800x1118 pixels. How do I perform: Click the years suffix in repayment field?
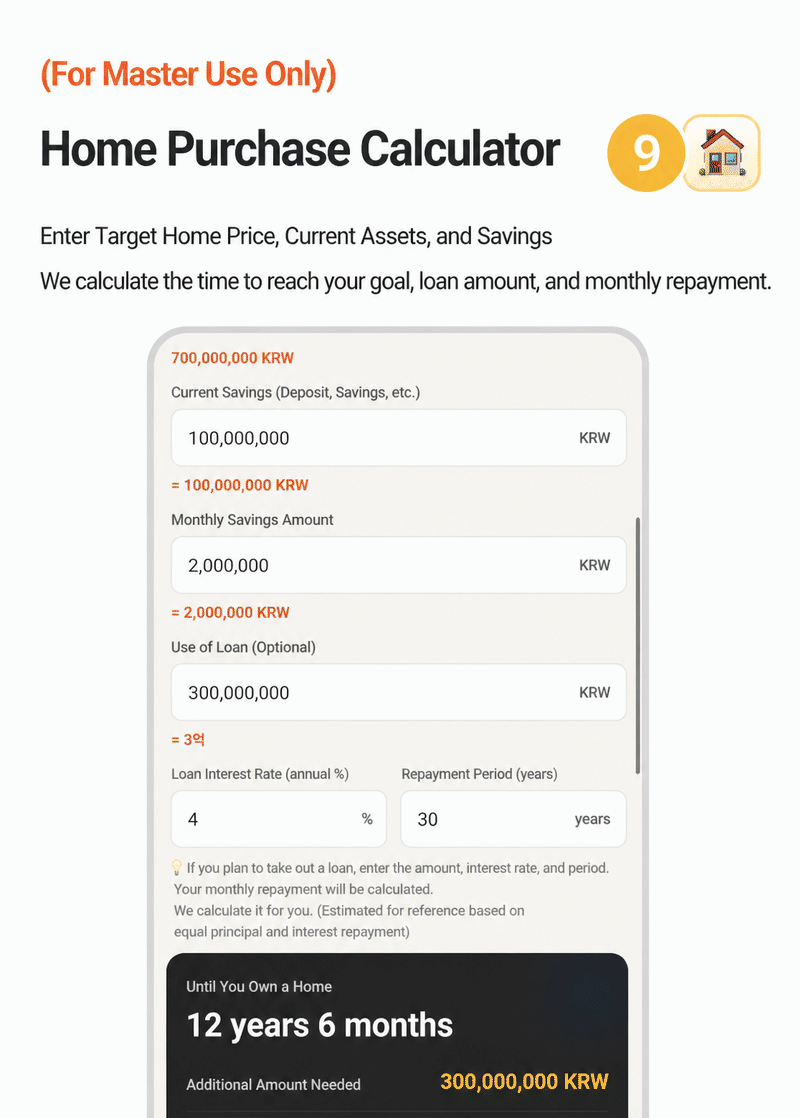[593, 819]
